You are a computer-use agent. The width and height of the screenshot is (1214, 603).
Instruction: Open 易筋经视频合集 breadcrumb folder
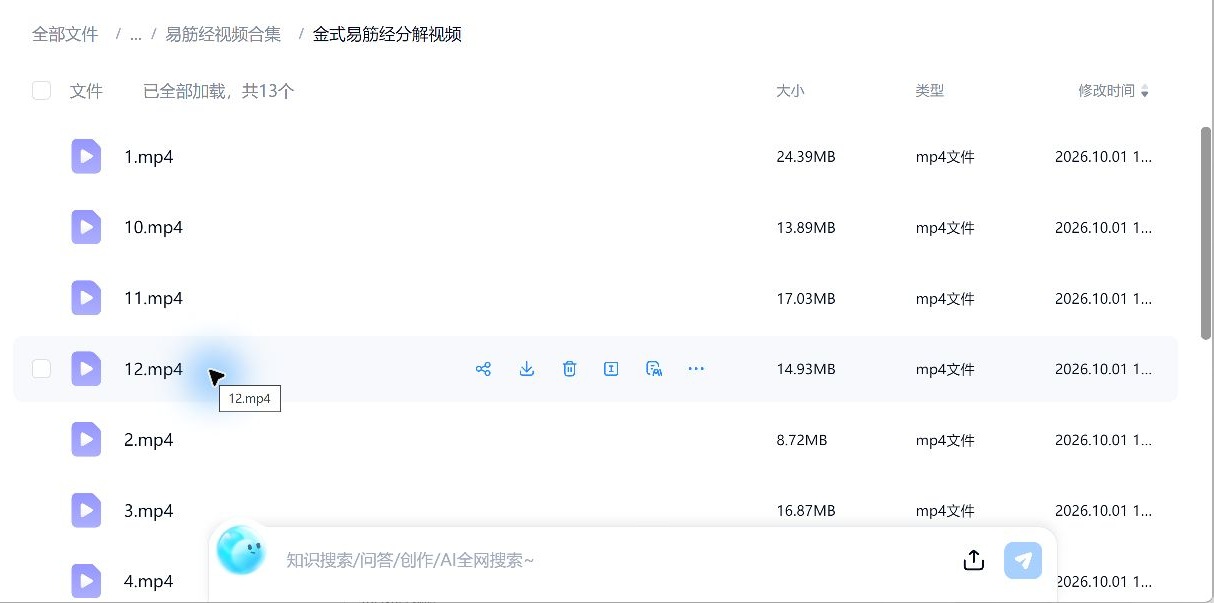[223, 34]
